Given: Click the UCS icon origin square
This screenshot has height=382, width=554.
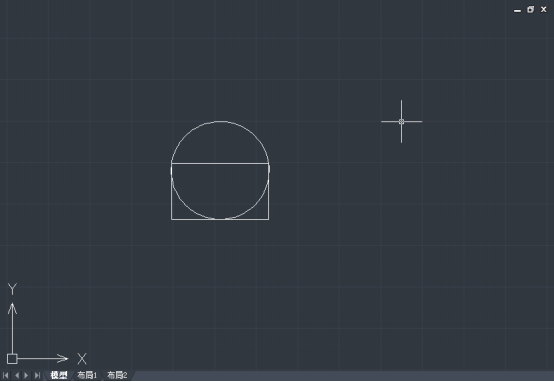Looking at the screenshot, I should (12, 359).
